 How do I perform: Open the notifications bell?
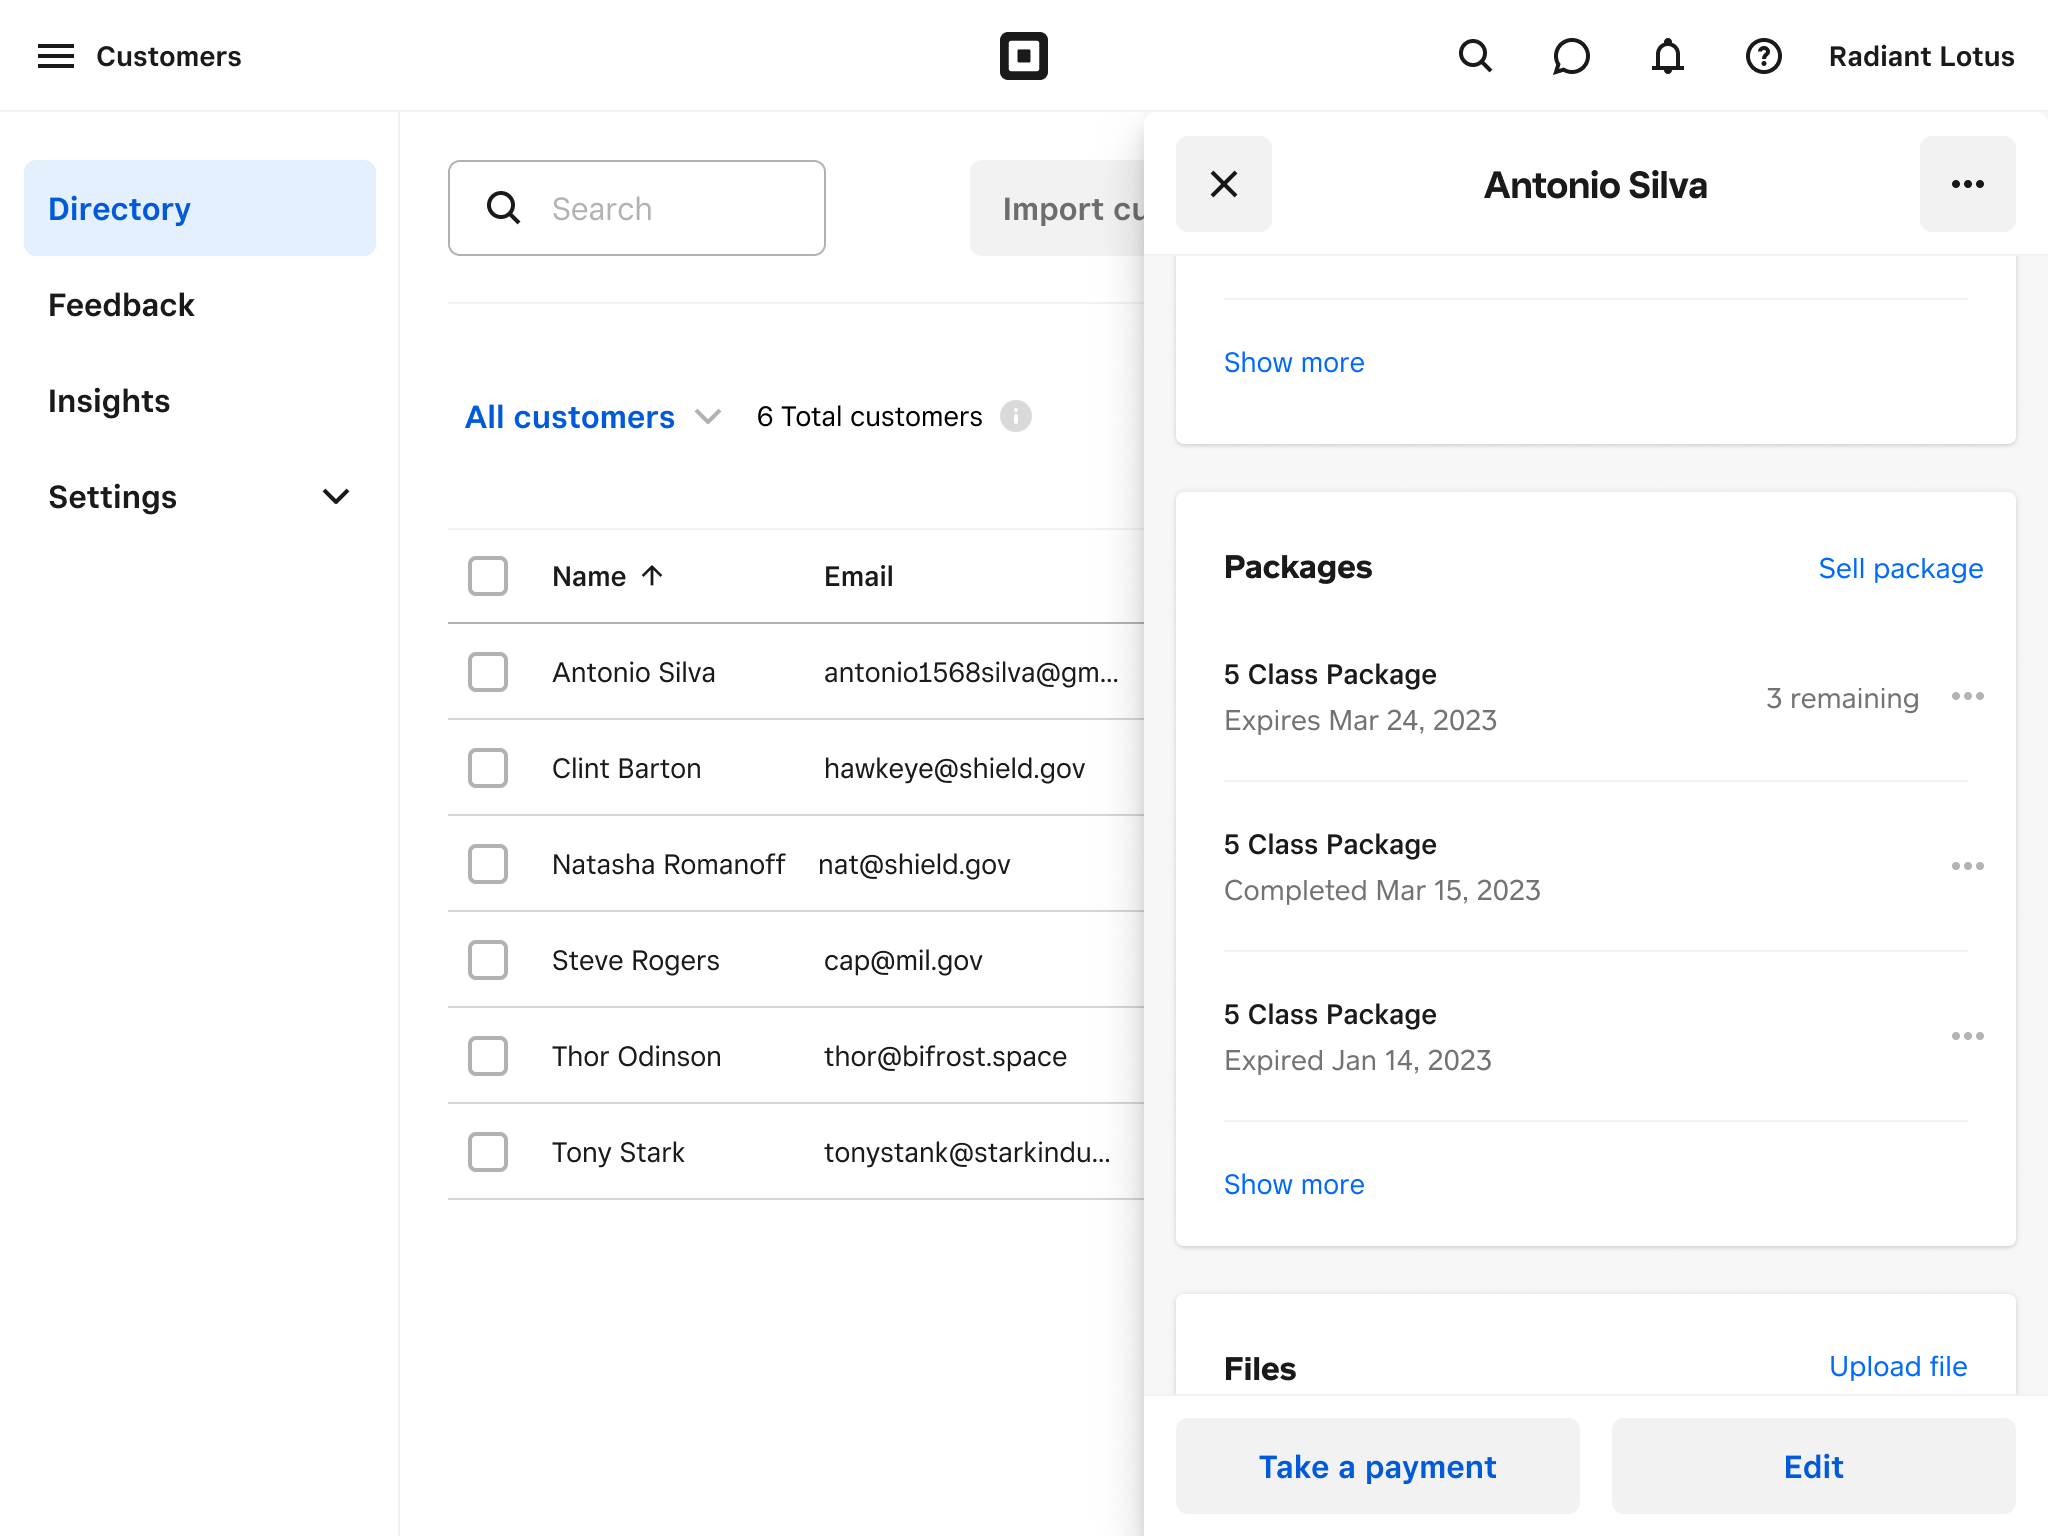pos(1667,56)
